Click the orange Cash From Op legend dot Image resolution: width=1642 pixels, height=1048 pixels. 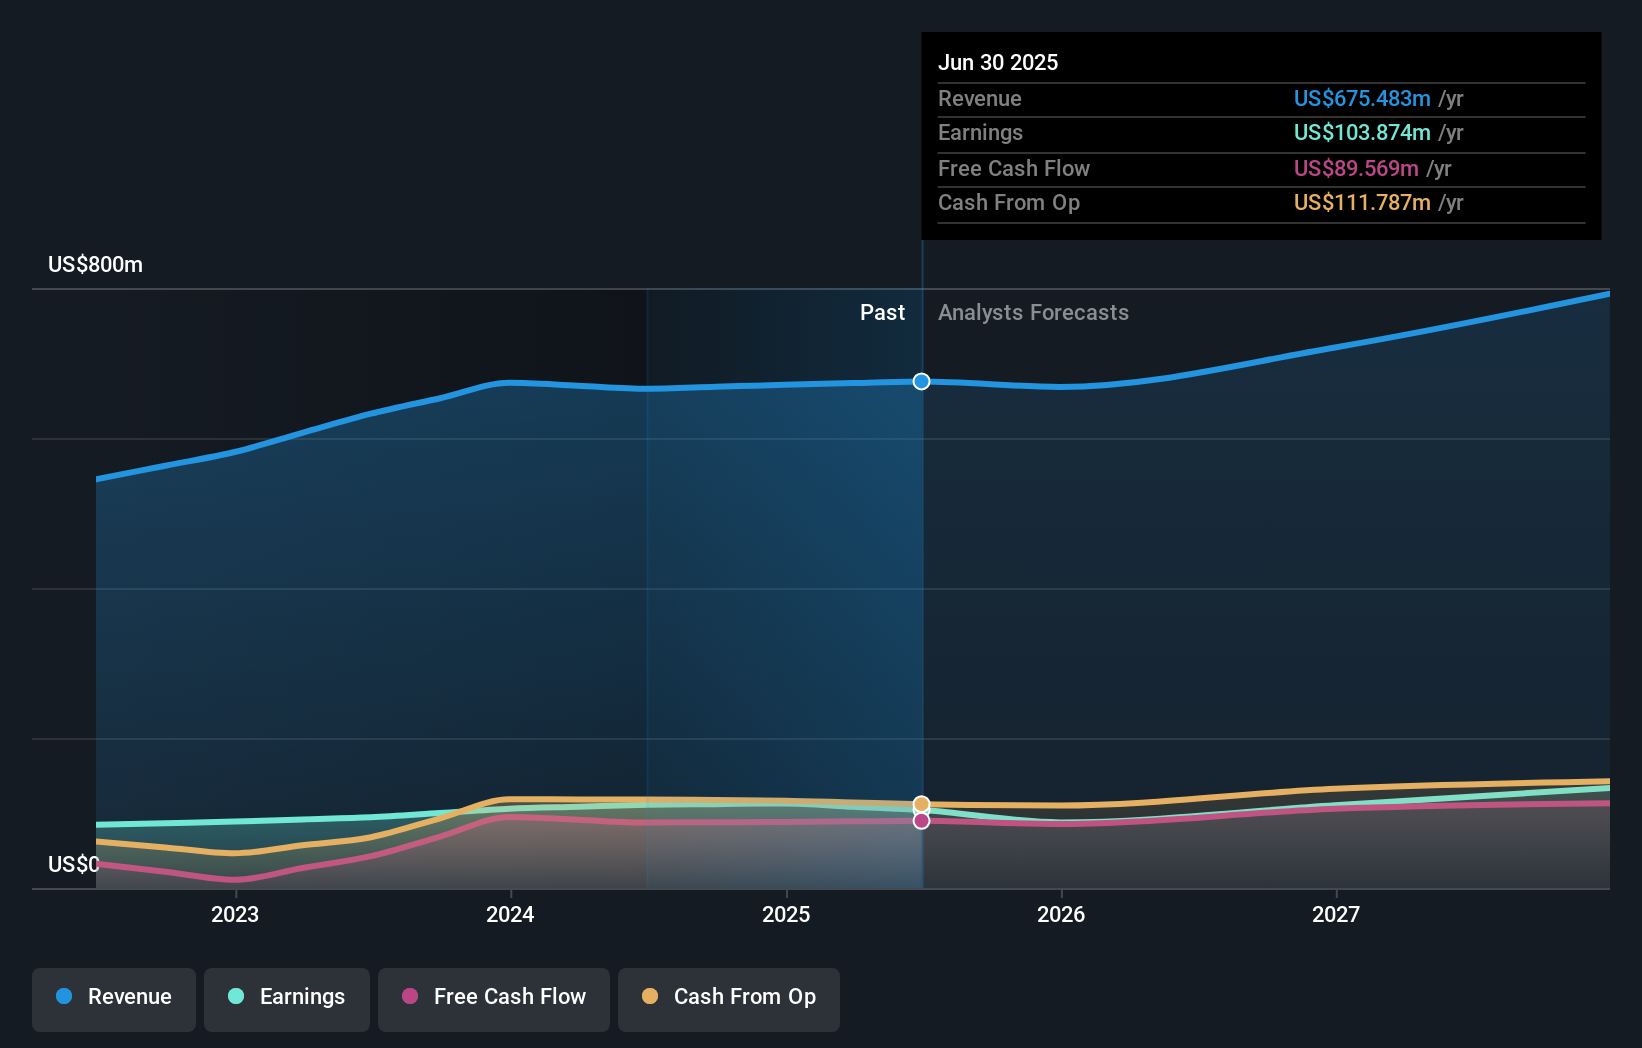pos(651,997)
